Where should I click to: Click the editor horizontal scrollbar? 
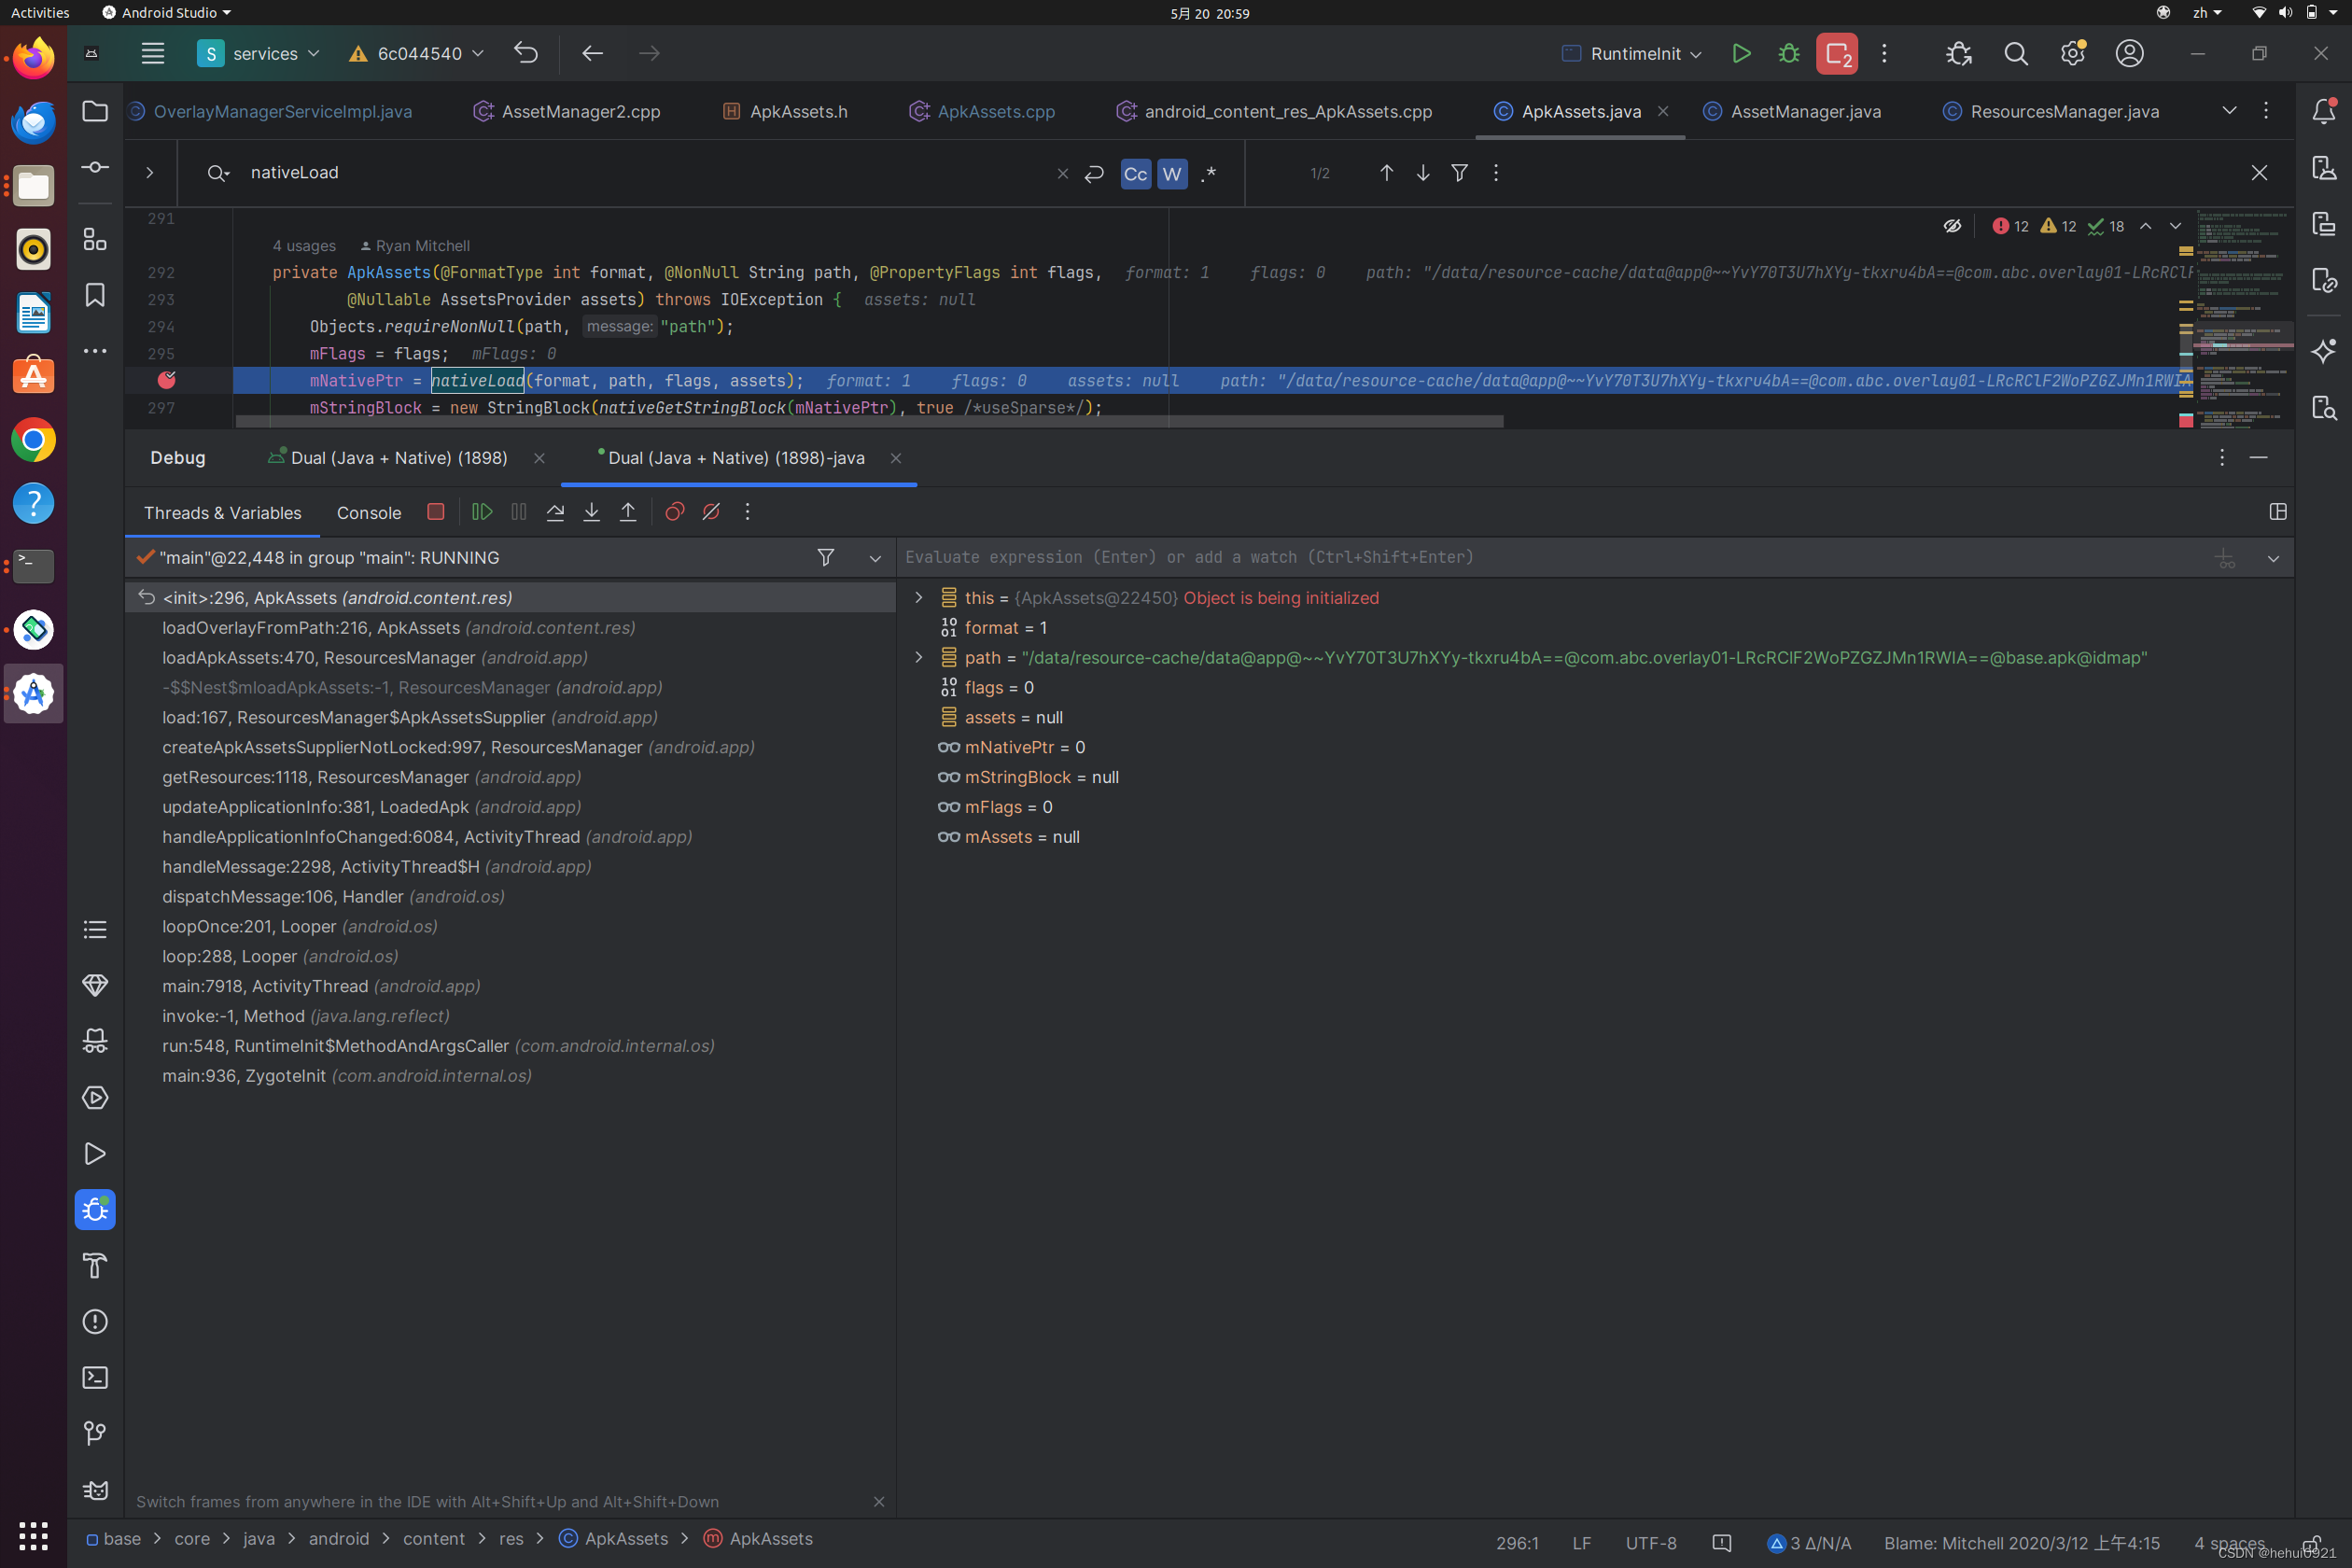[869, 421]
